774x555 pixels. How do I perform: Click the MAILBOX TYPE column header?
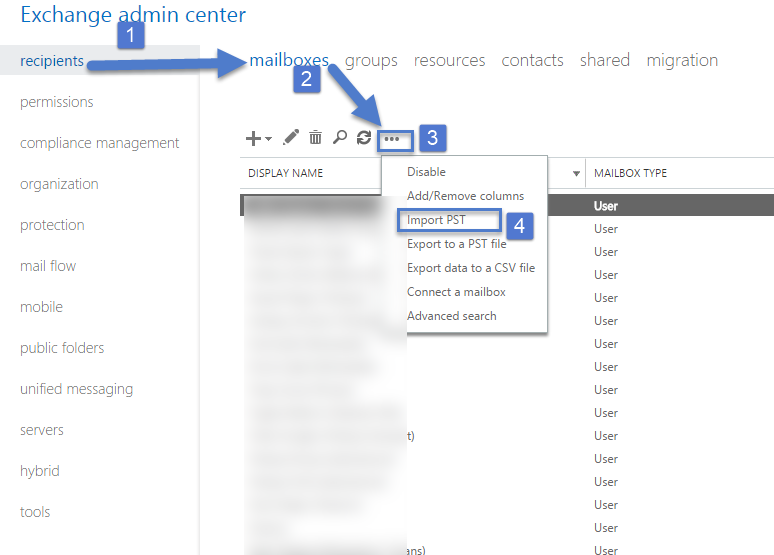(630, 173)
